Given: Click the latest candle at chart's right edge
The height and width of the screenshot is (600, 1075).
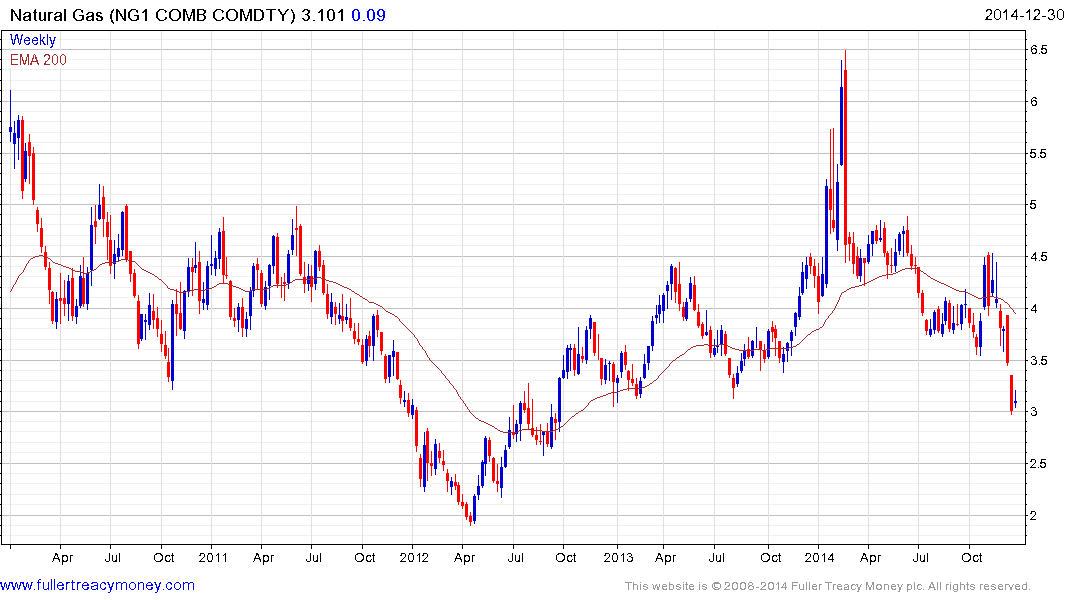Looking at the screenshot, I should (x=1015, y=403).
